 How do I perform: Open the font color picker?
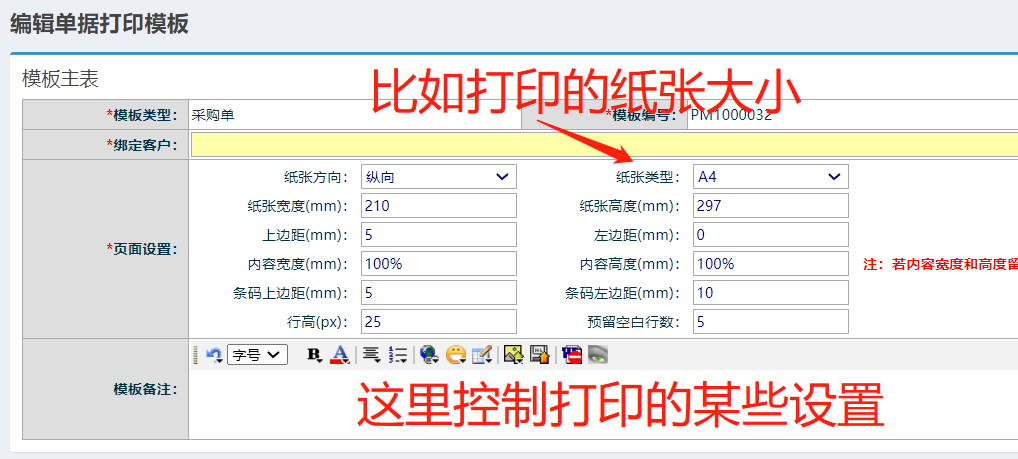[x=340, y=354]
